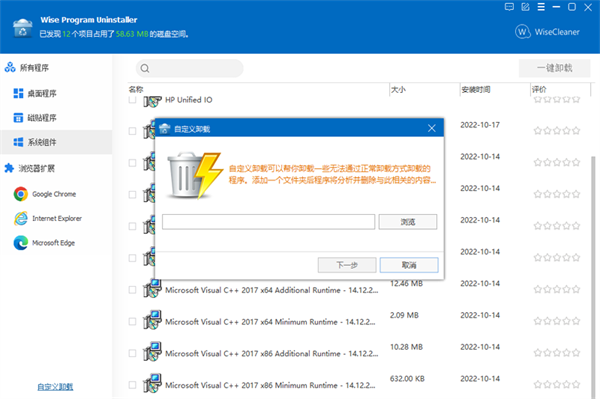Click the 一键卸载 button
Viewport: 600px width, 399px height.
click(x=554, y=68)
